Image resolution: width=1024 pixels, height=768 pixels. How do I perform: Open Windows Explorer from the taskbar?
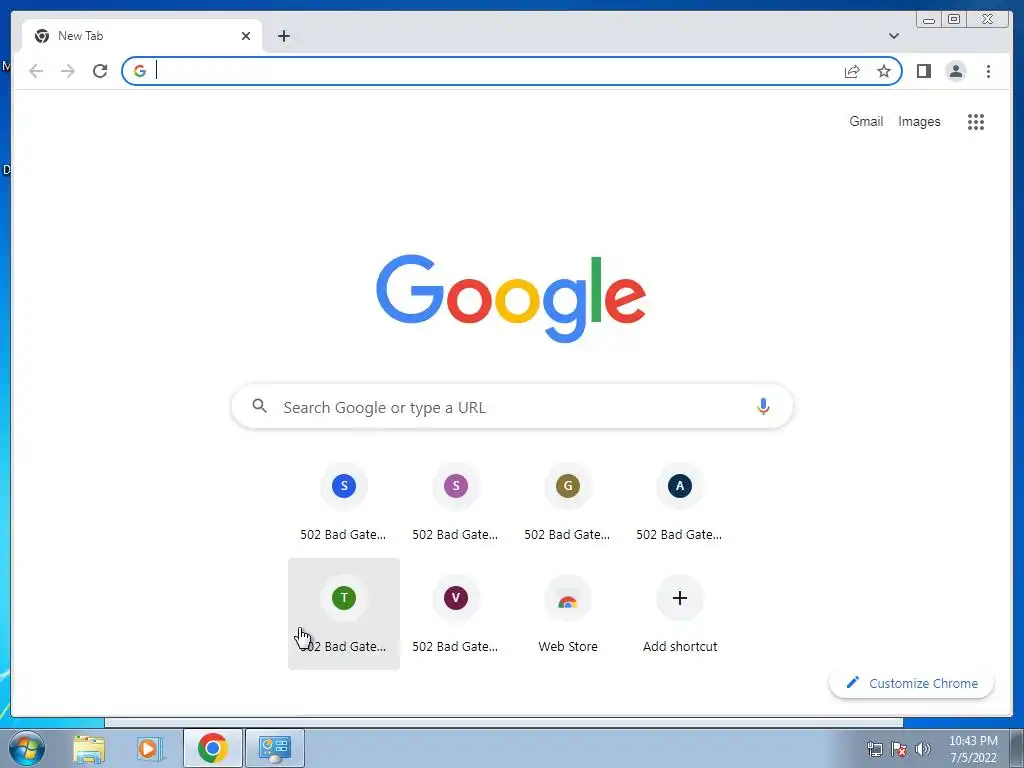point(89,748)
